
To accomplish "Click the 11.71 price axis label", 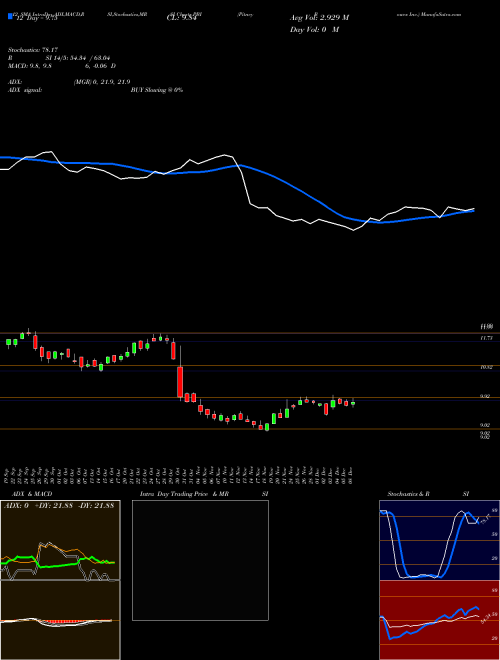I will pos(486,338).
